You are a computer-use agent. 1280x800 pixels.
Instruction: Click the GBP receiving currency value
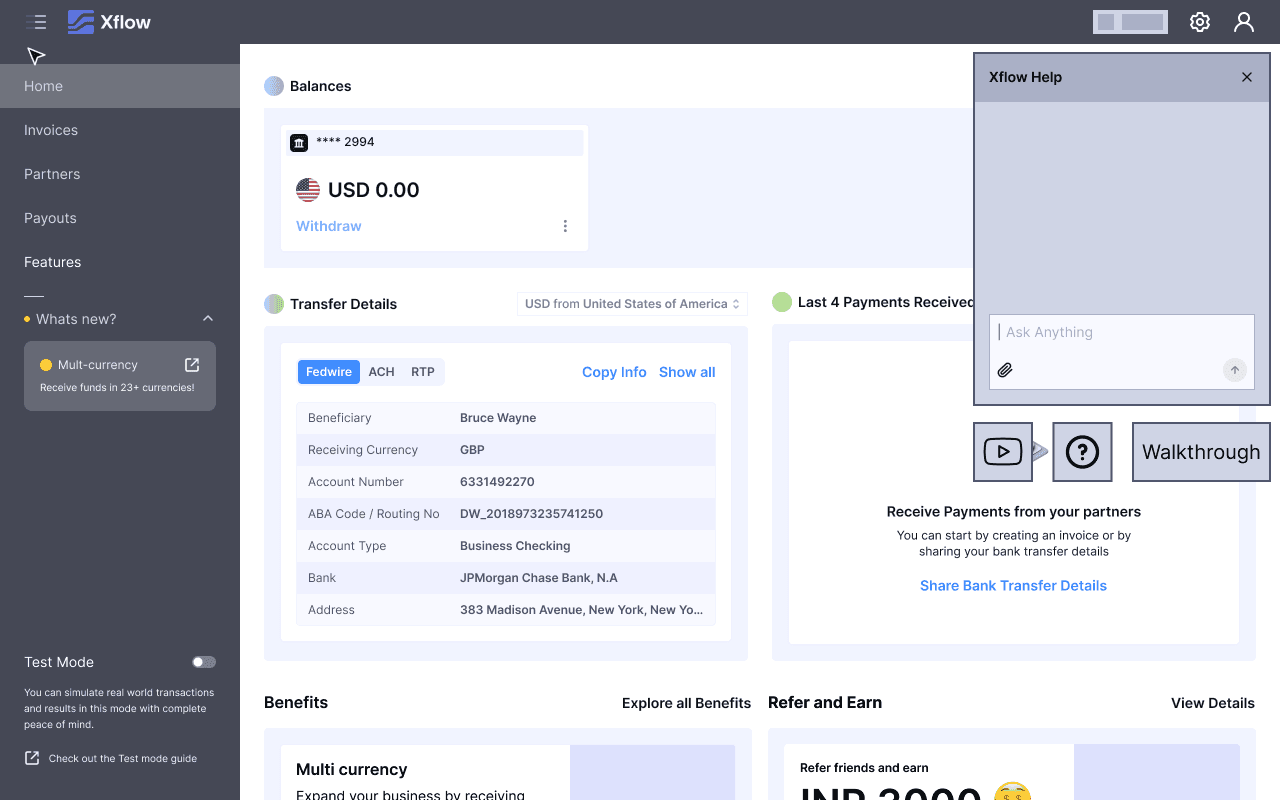click(472, 450)
